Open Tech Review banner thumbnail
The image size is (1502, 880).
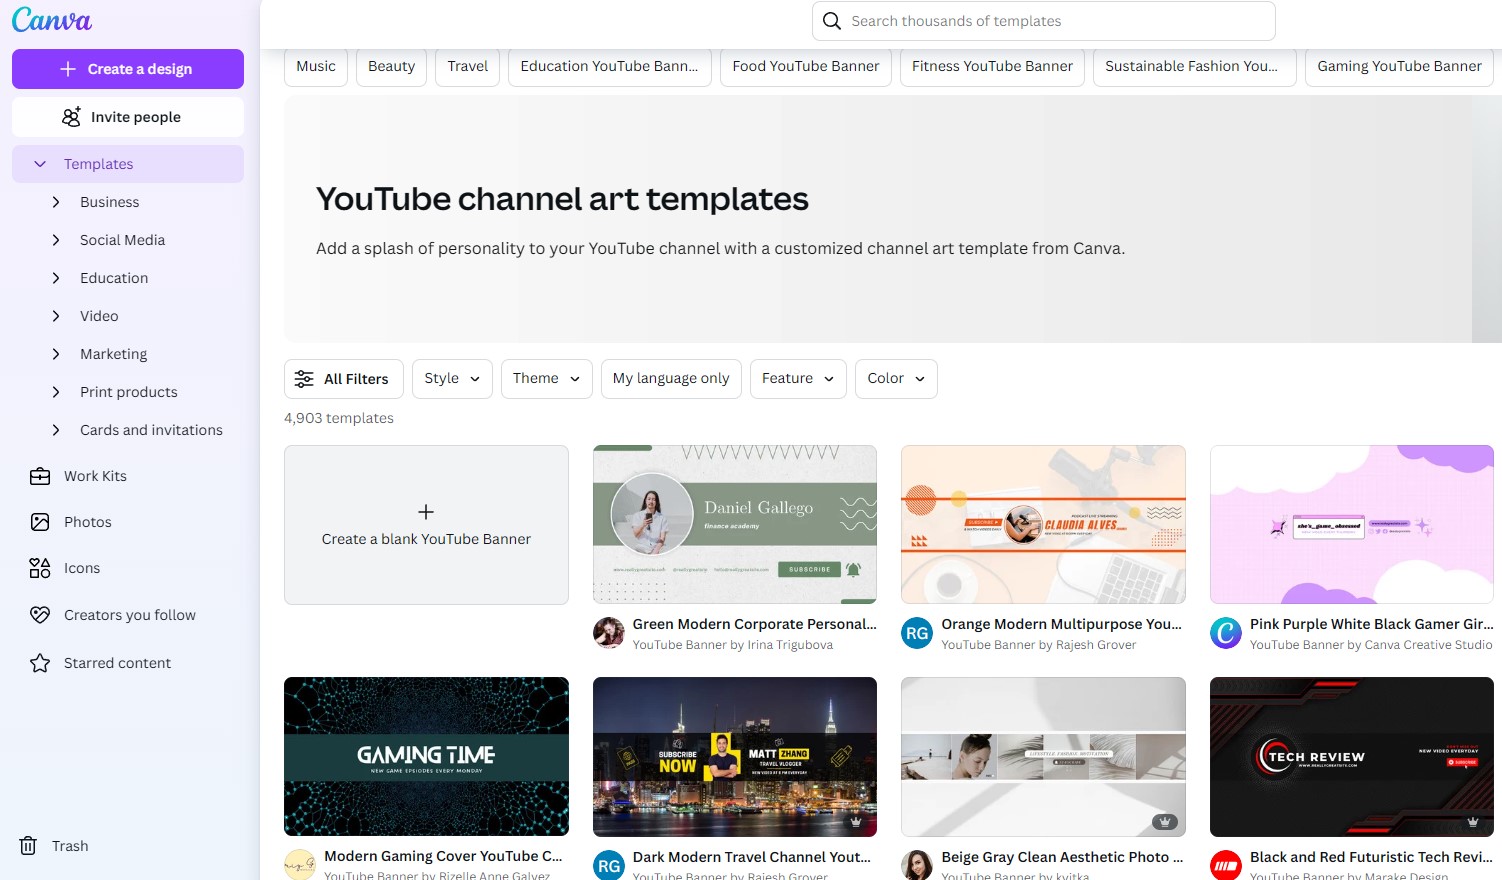(x=1352, y=757)
